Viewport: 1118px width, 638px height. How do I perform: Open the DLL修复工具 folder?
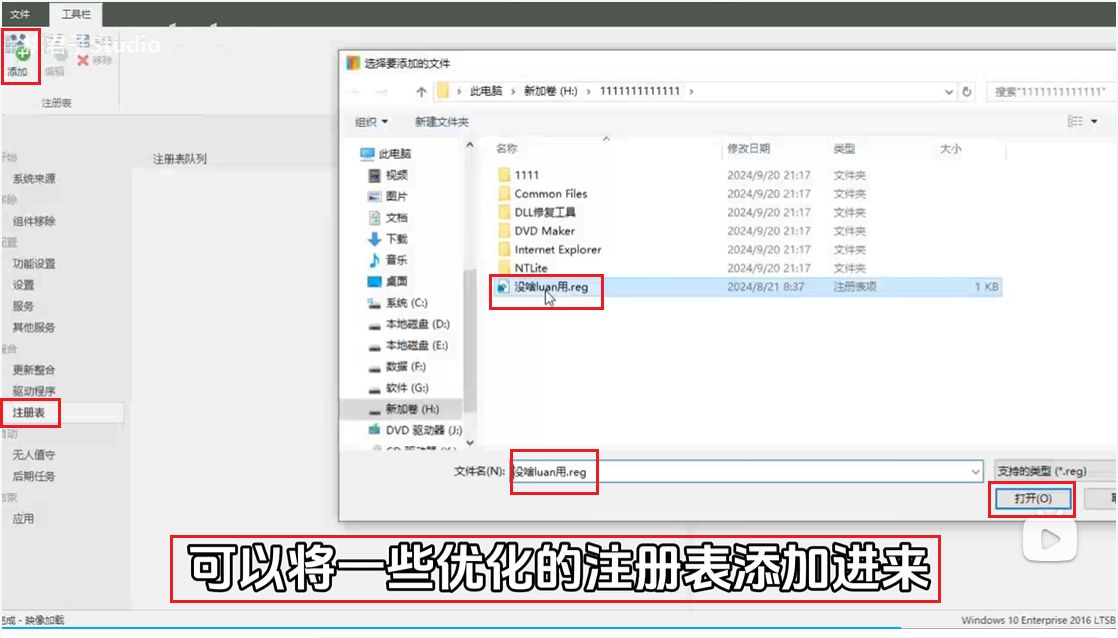point(544,212)
